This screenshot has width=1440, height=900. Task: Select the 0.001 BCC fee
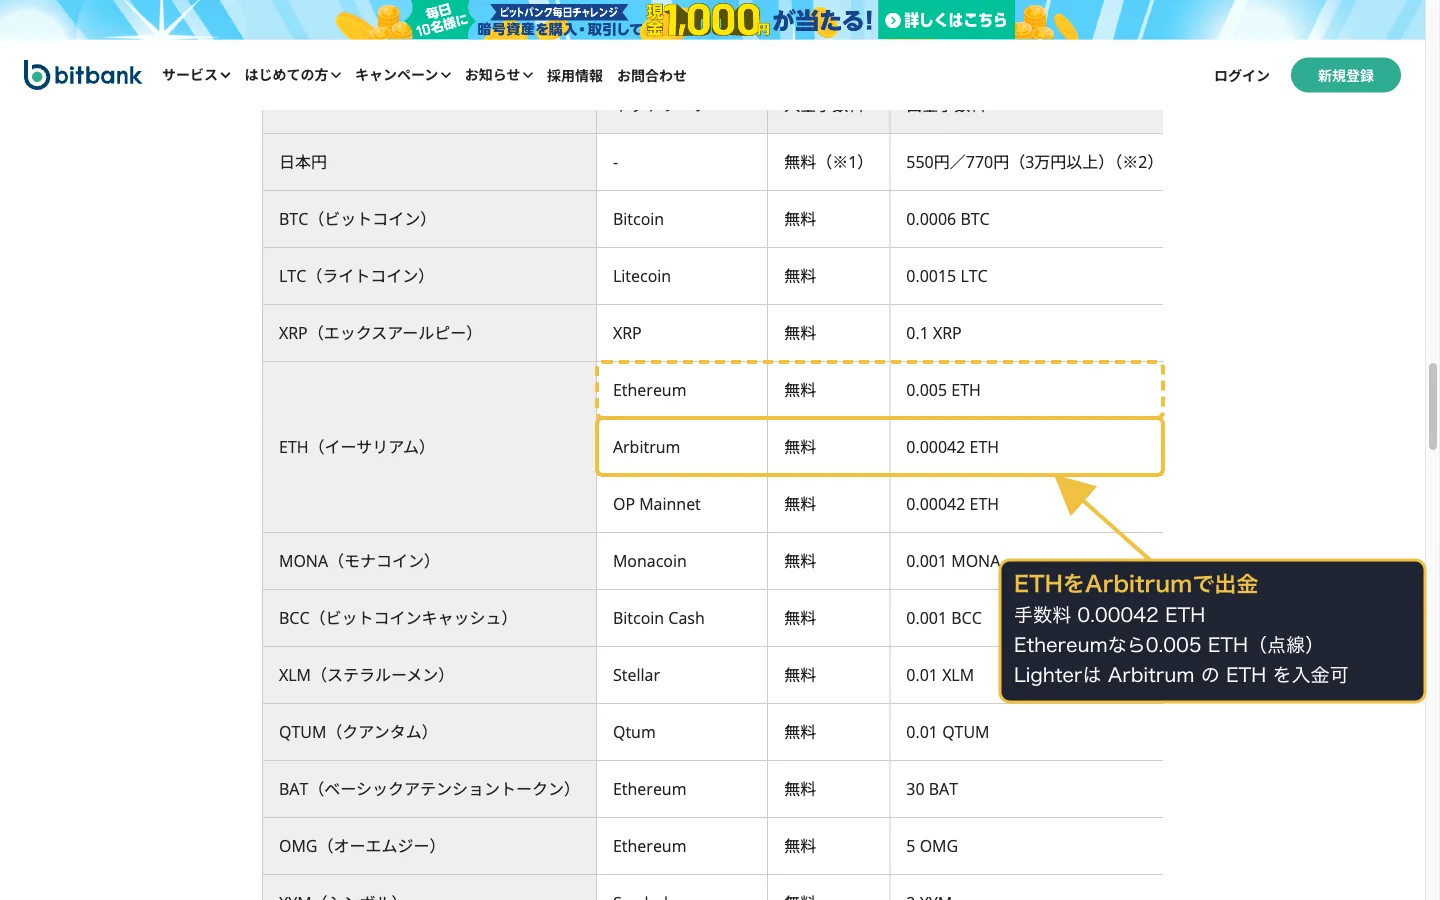click(944, 618)
